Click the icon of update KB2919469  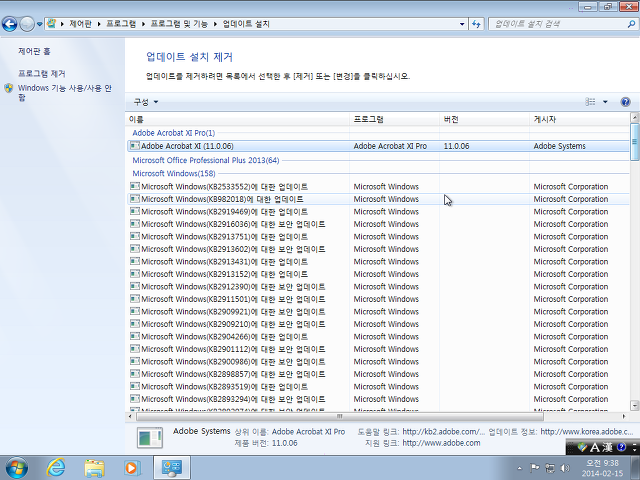coord(135,211)
